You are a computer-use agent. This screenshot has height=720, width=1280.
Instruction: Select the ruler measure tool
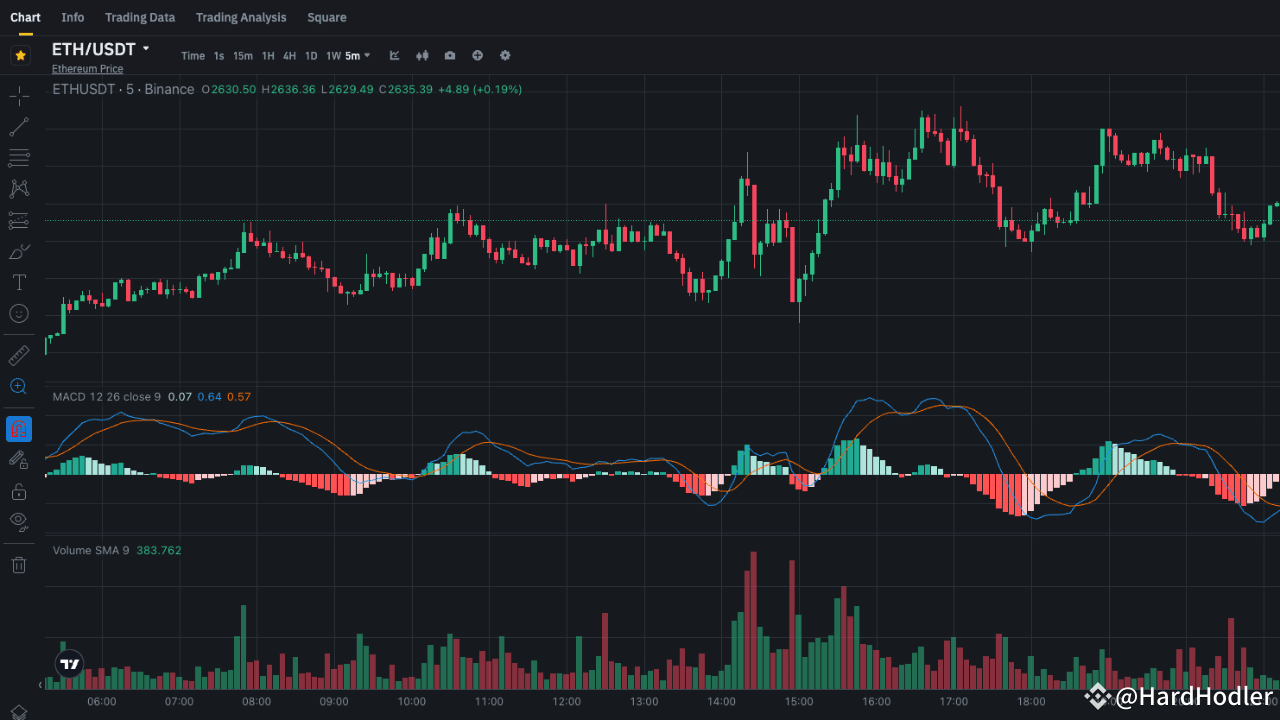pos(18,355)
